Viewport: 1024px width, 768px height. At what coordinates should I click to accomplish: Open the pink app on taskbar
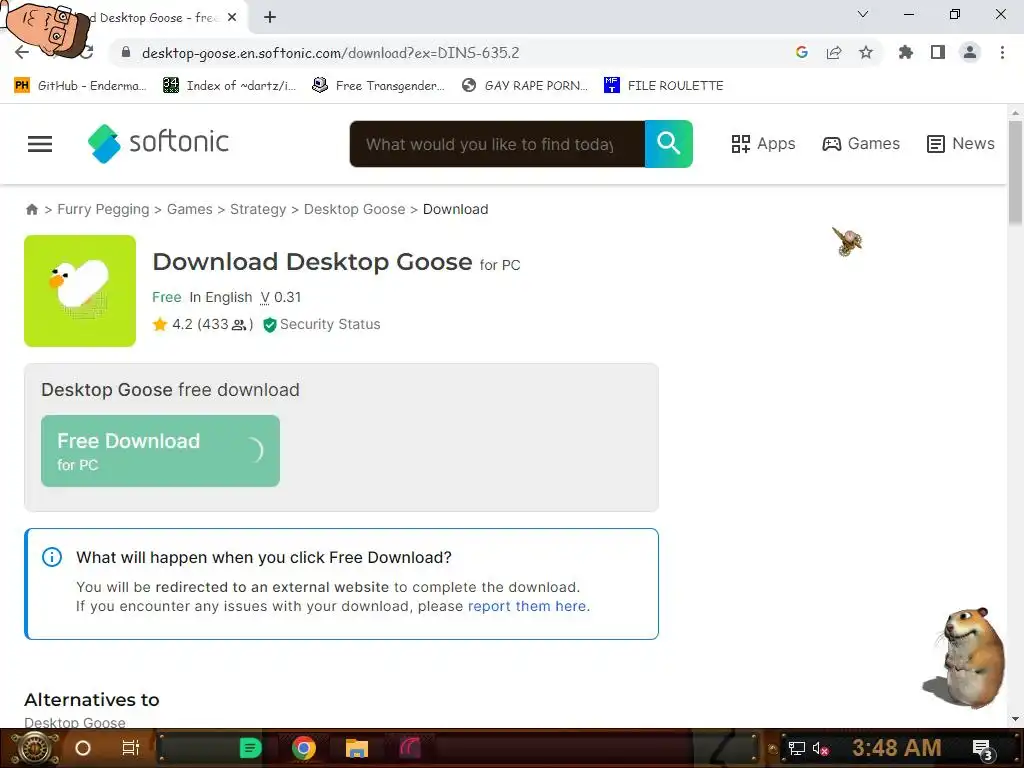410,748
